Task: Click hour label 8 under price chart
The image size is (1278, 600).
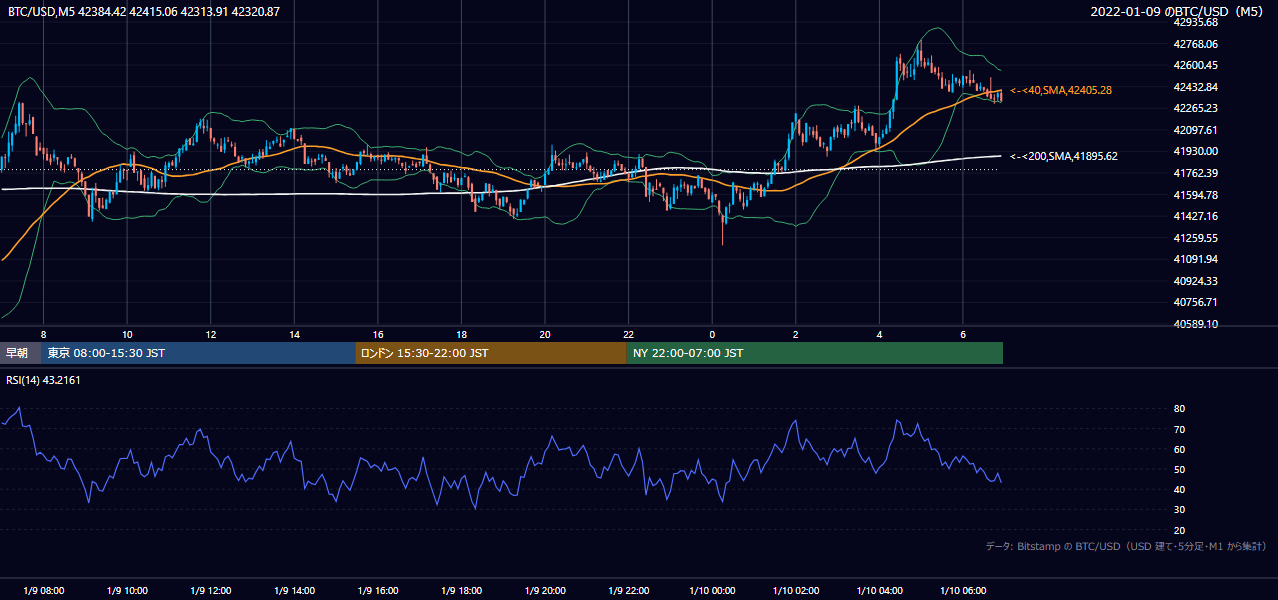Action: pyautogui.click(x=43, y=334)
